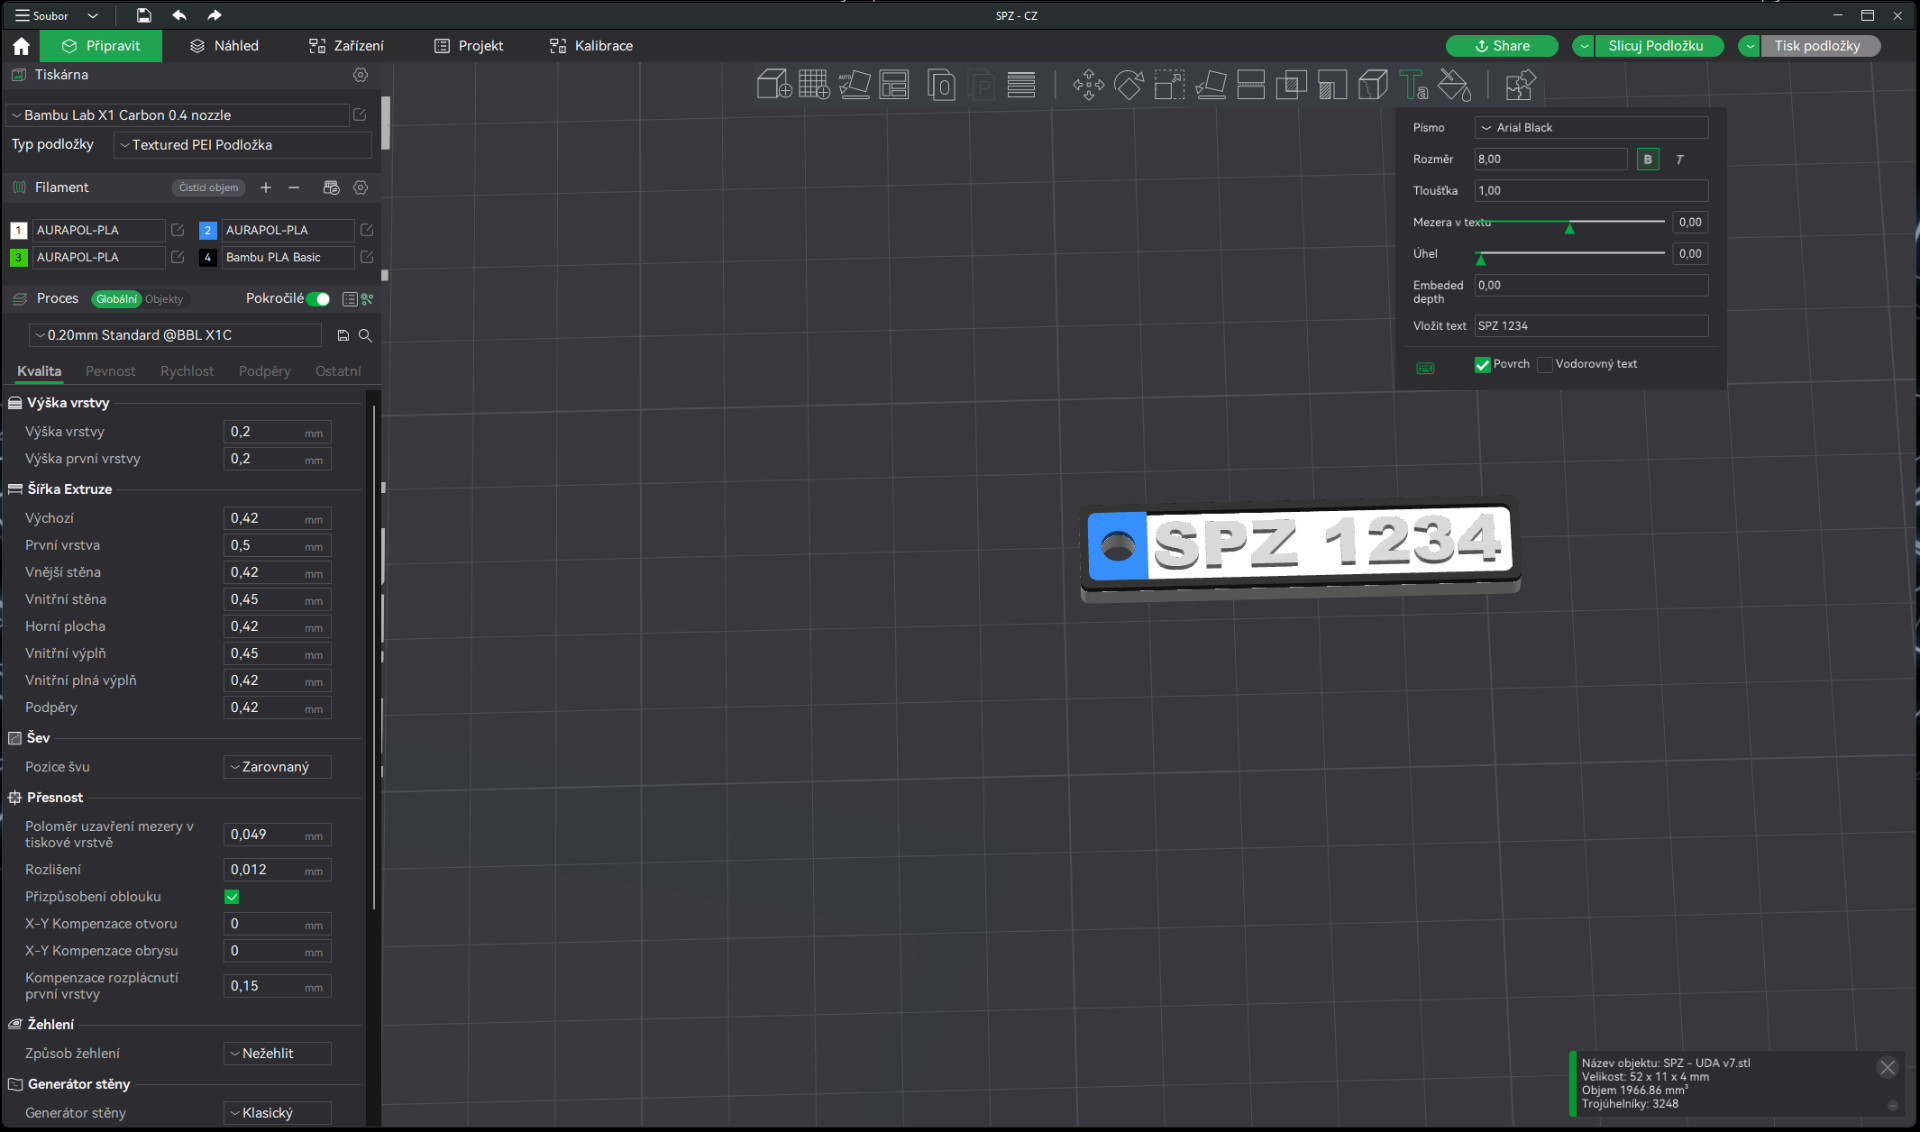Viewport: 1920px width, 1132px height.
Task: Click the Share button
Action: coord(1502,46)
